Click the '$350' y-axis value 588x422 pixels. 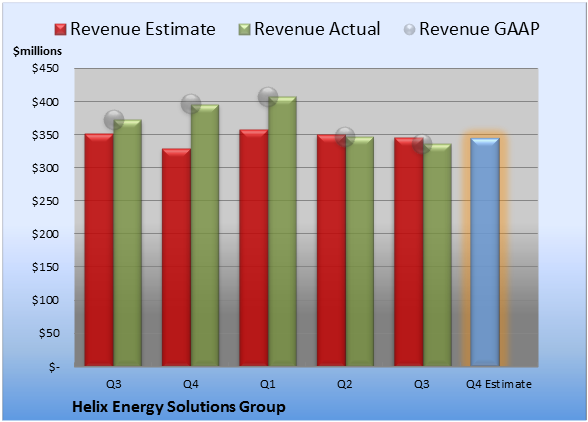tap(45, 135)
